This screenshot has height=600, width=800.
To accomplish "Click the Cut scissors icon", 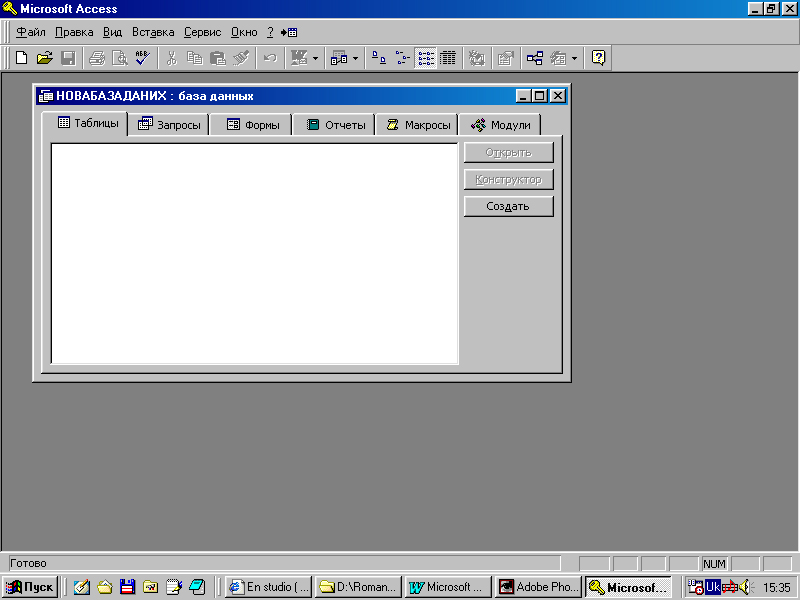I will (x=171, y=58).
